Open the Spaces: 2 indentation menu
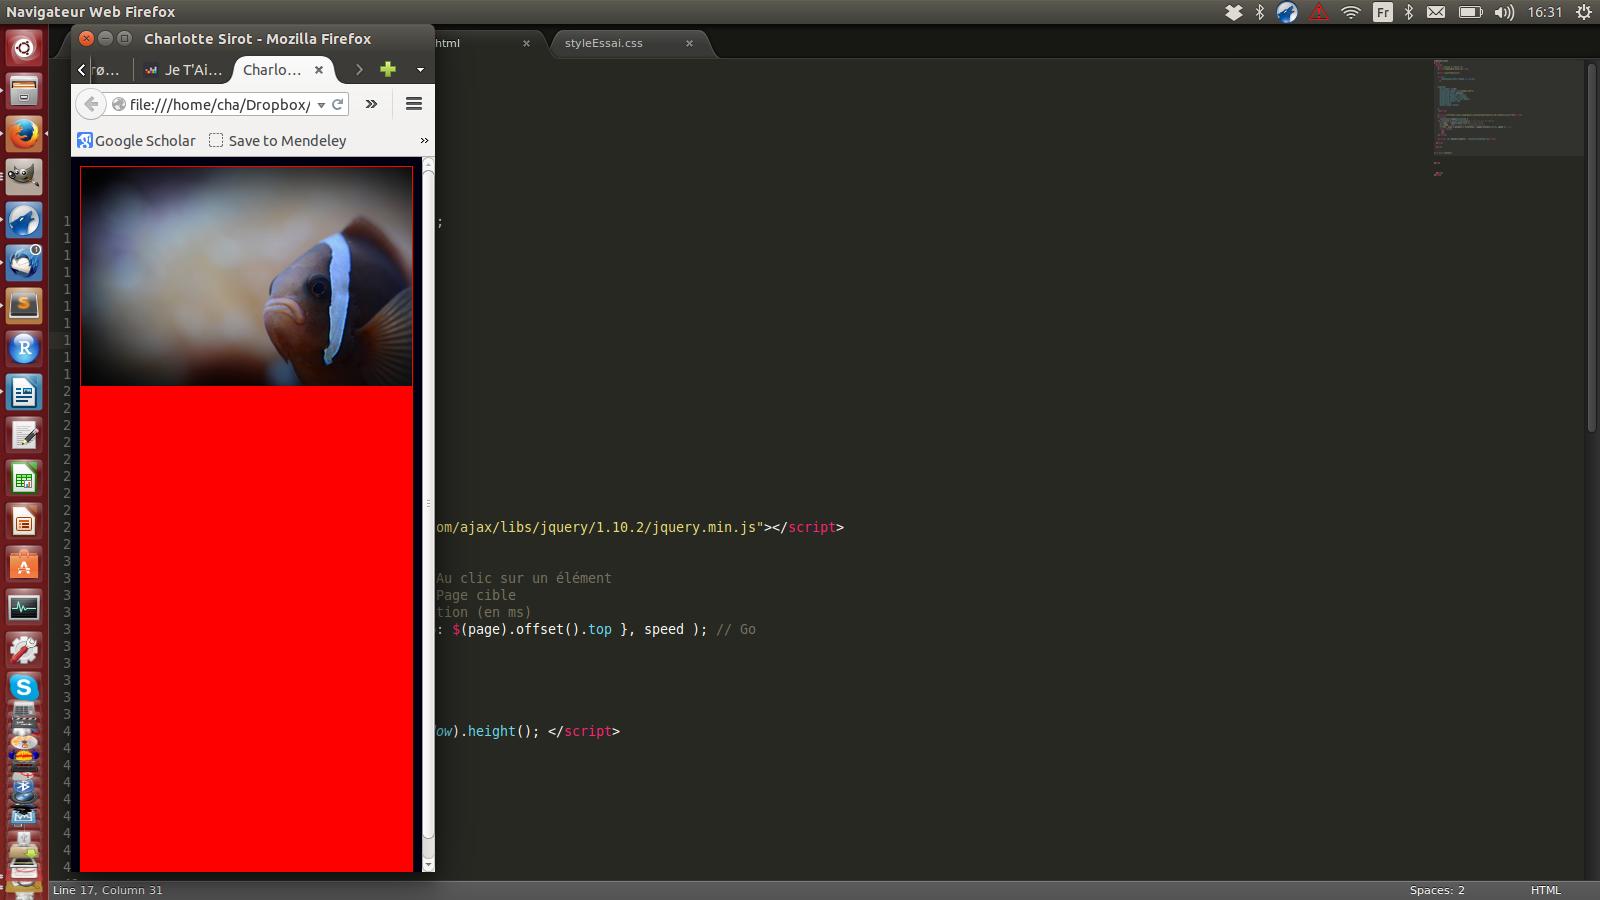The width and height of the screenshot is (1600, 900). [1437, 890]
